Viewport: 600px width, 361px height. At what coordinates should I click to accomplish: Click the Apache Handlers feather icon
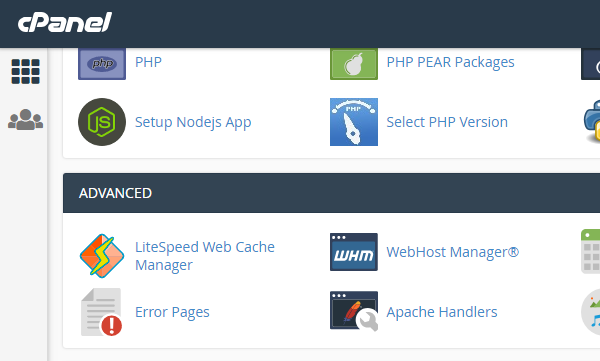(x=354, y=311)
